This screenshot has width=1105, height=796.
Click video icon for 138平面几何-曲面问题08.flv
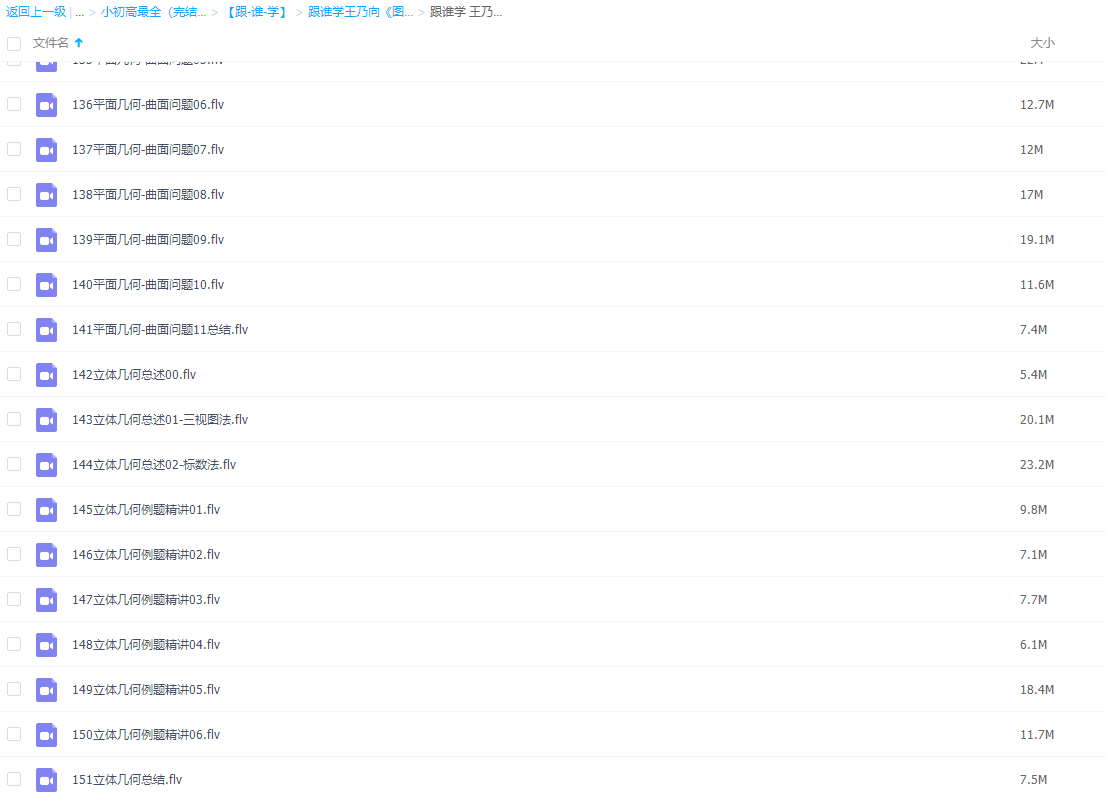[46, 195]
